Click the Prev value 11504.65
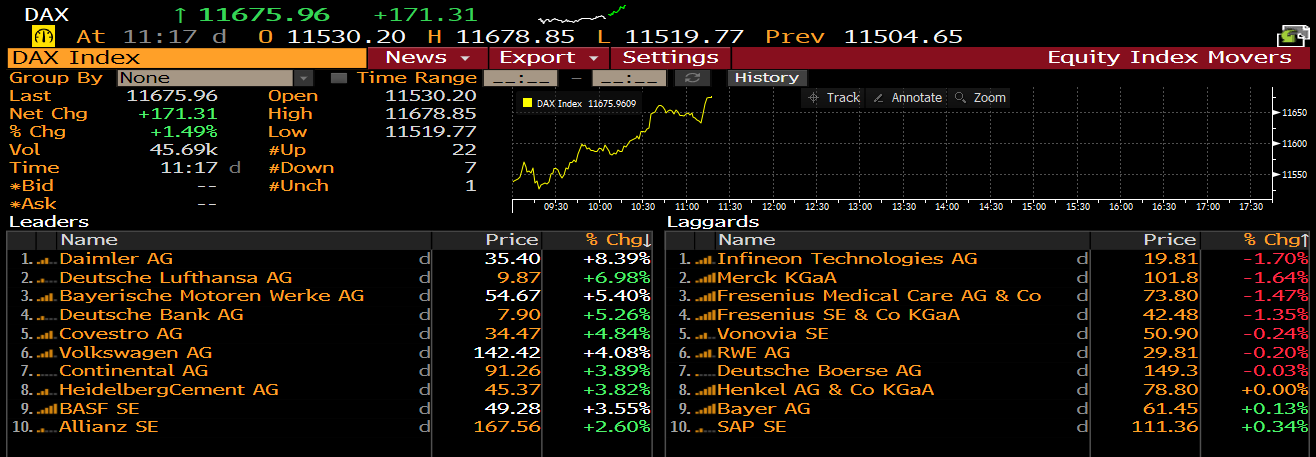 (x=904, y=37)
